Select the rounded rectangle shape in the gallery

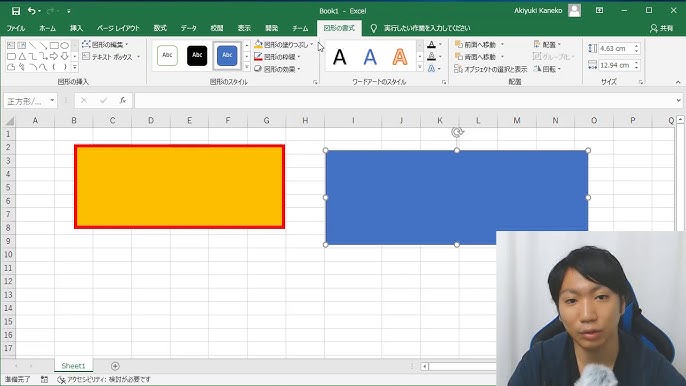tap(11, 56)
